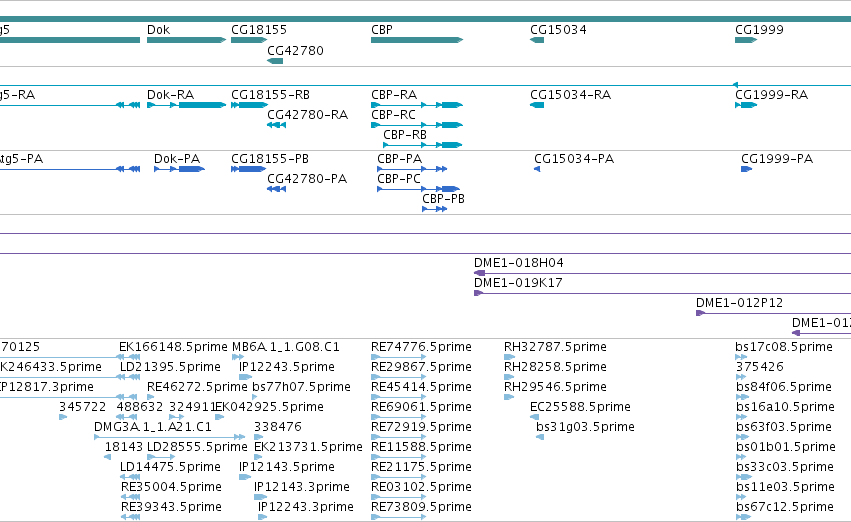
Task: Select EST RE29867.5prime
Action: pyautogui.click(x=421, y=367)
